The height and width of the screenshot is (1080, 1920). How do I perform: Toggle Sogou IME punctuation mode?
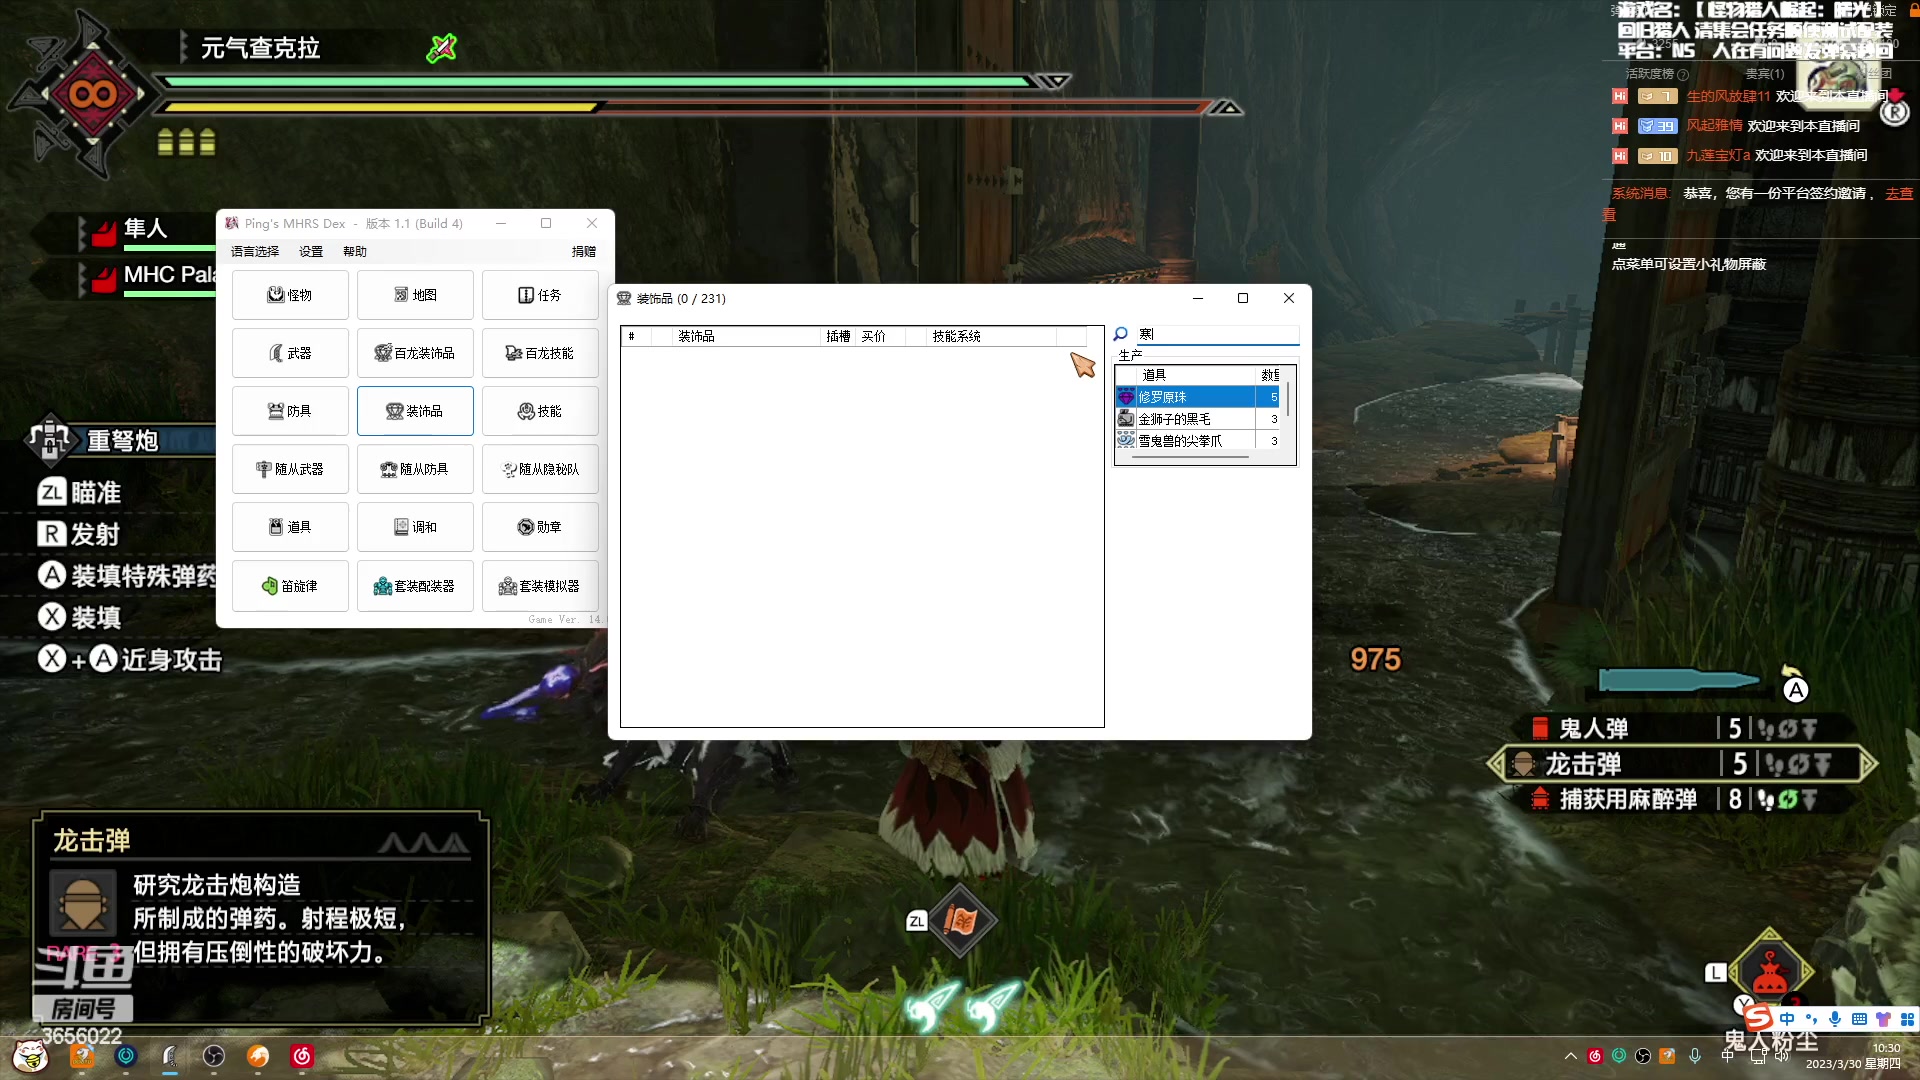pos(1811,1019)
